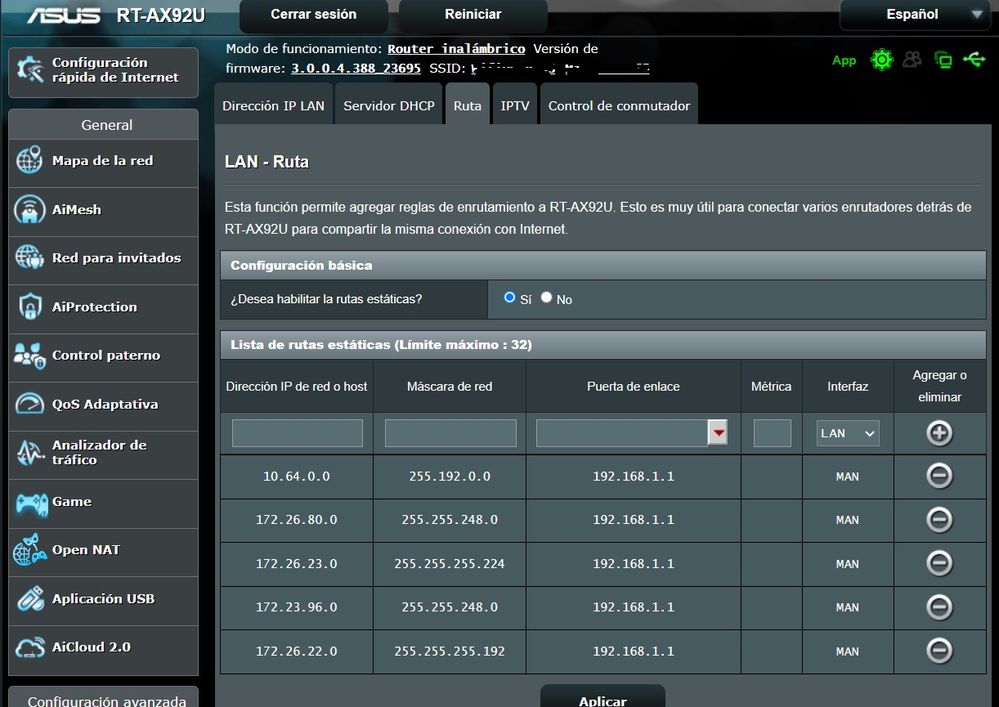Delete the 172.26.22.0 route entry
The image size is (999, 707).
pyautogui.click(x=939, y=651)
